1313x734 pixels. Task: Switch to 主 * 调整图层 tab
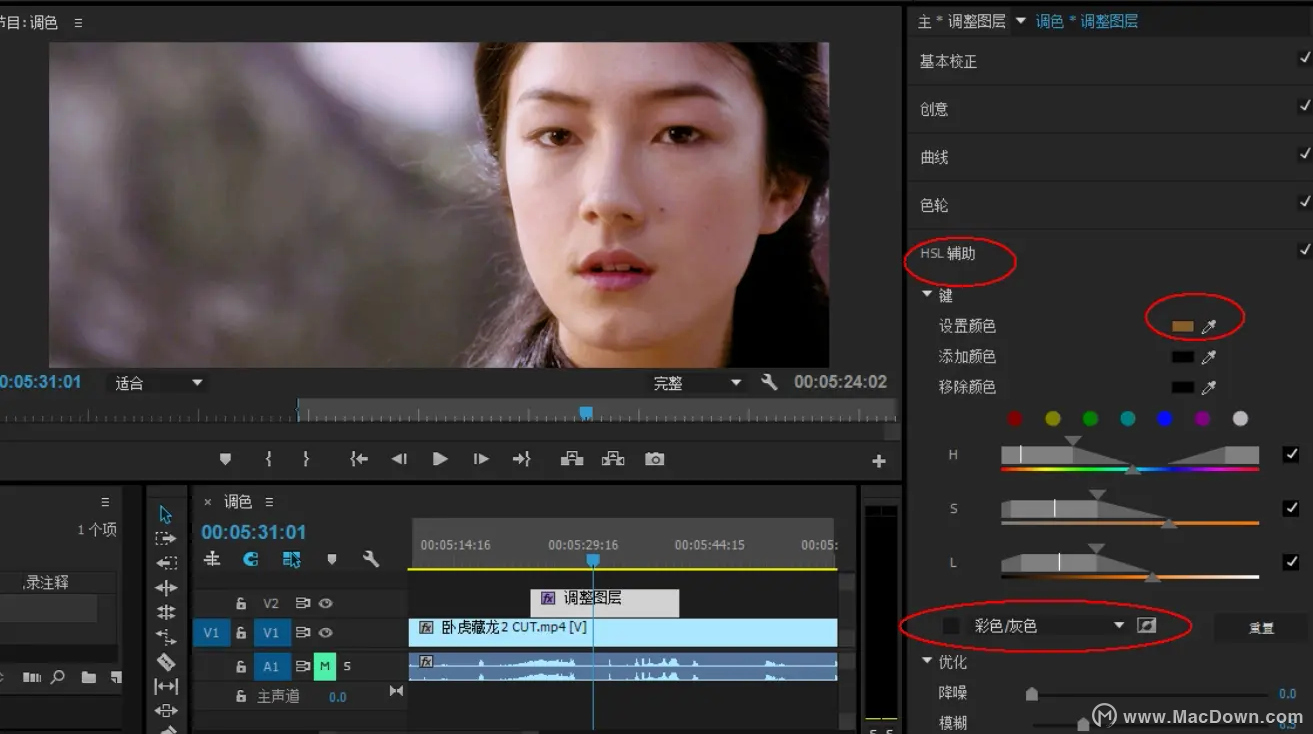(961, 21)
